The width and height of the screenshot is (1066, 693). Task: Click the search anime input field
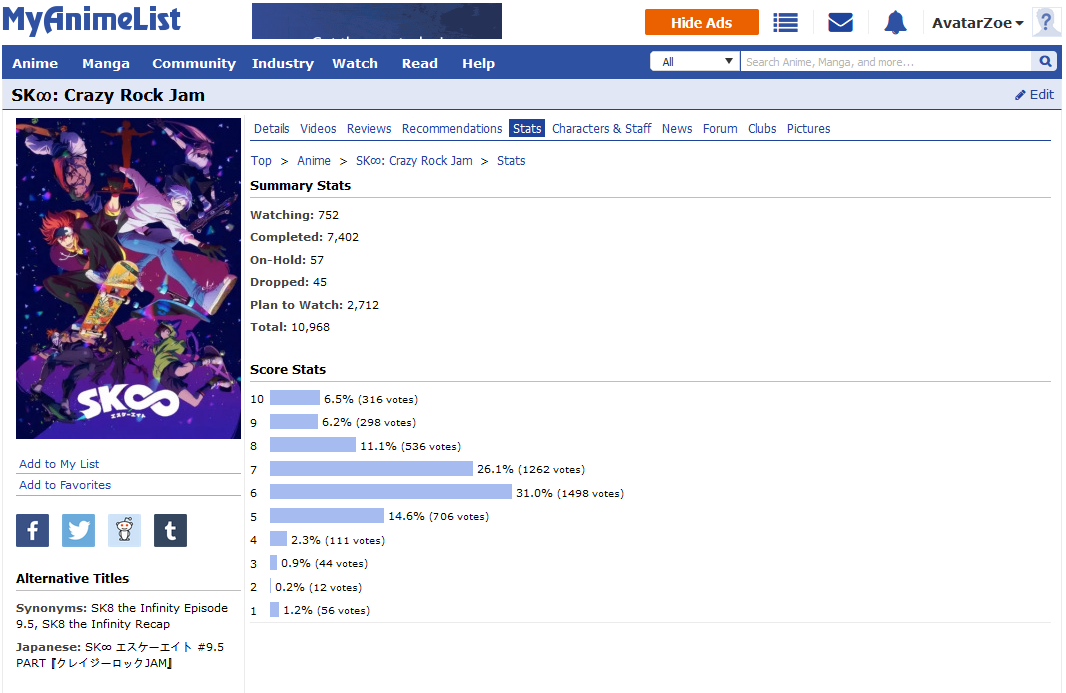click(887, 62)
